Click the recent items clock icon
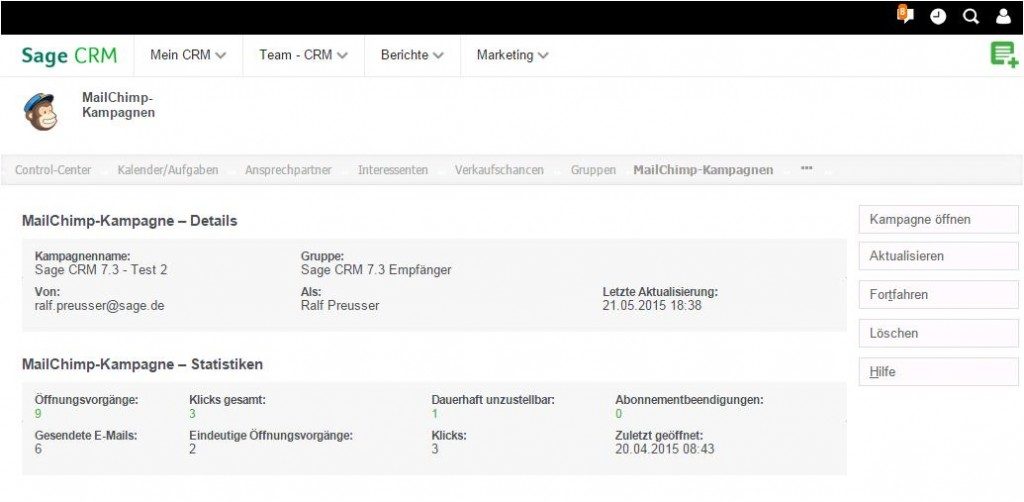The width and height of the screenshot is (1024, 502). [938, 17]
